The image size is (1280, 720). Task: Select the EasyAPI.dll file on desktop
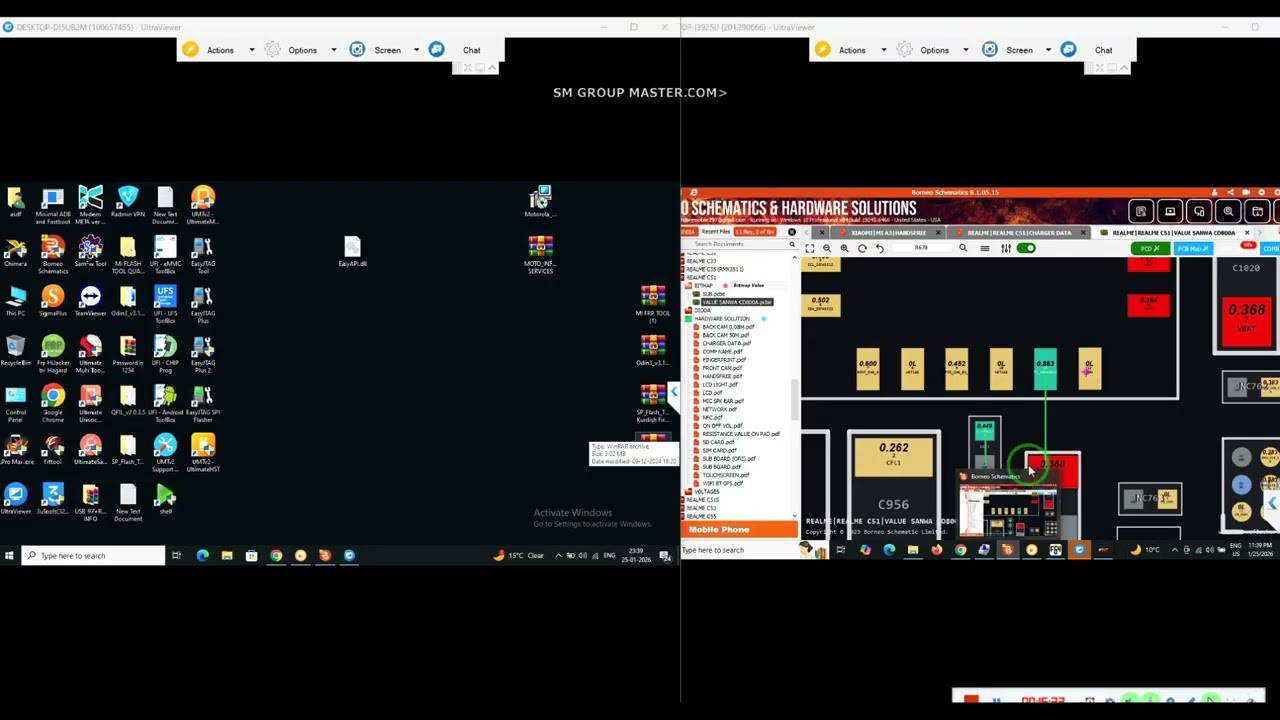[x=352, y=252]
